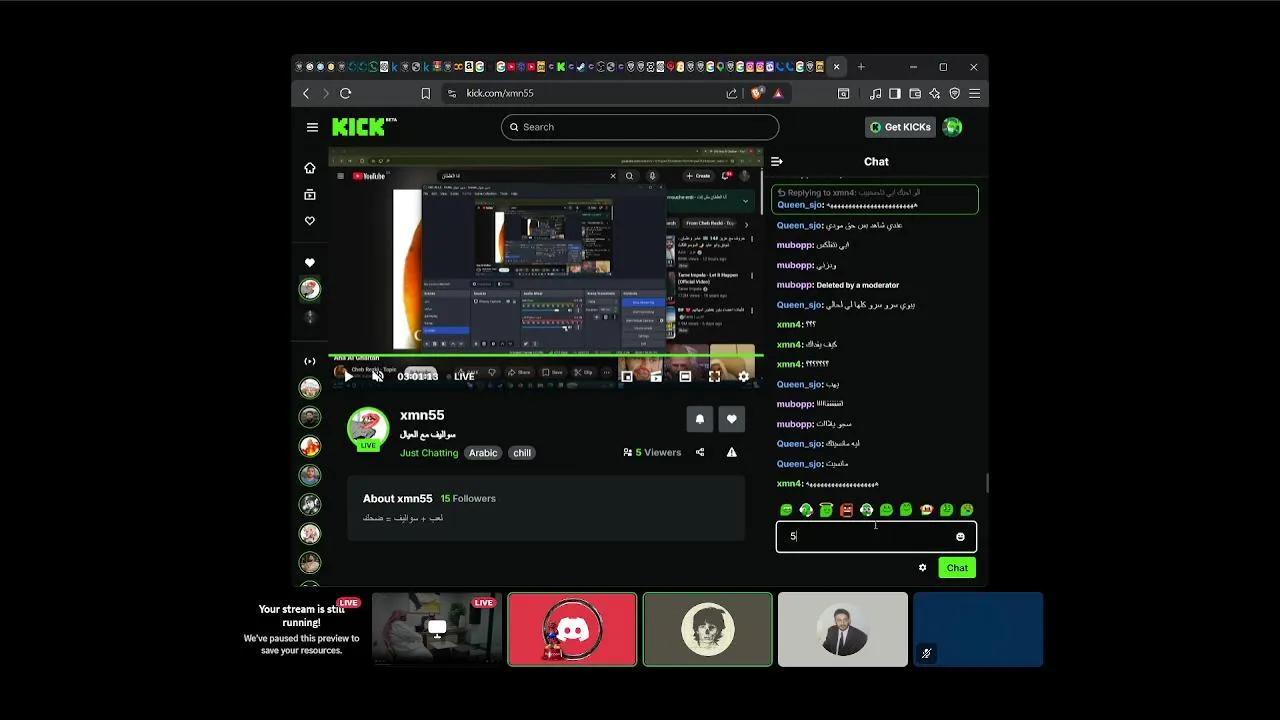Click the xmn55 channel avatar
Image resolution: width=1280 pixels, height=720 pixels.
(x=368, y=428)
